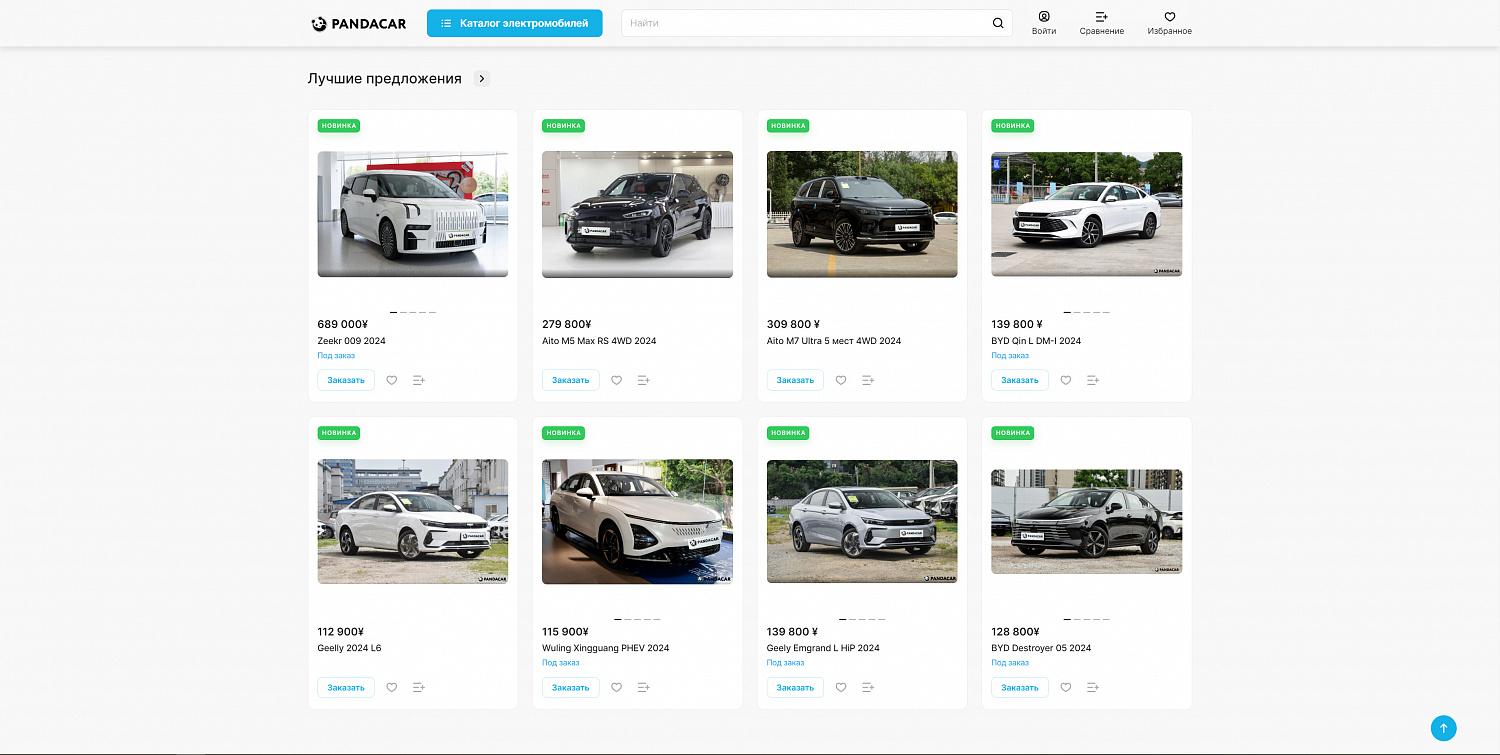Open Geely Emgrand L HiP 2024 link
Viewport: 1500px width, 755px height.
tap(823, 648)
